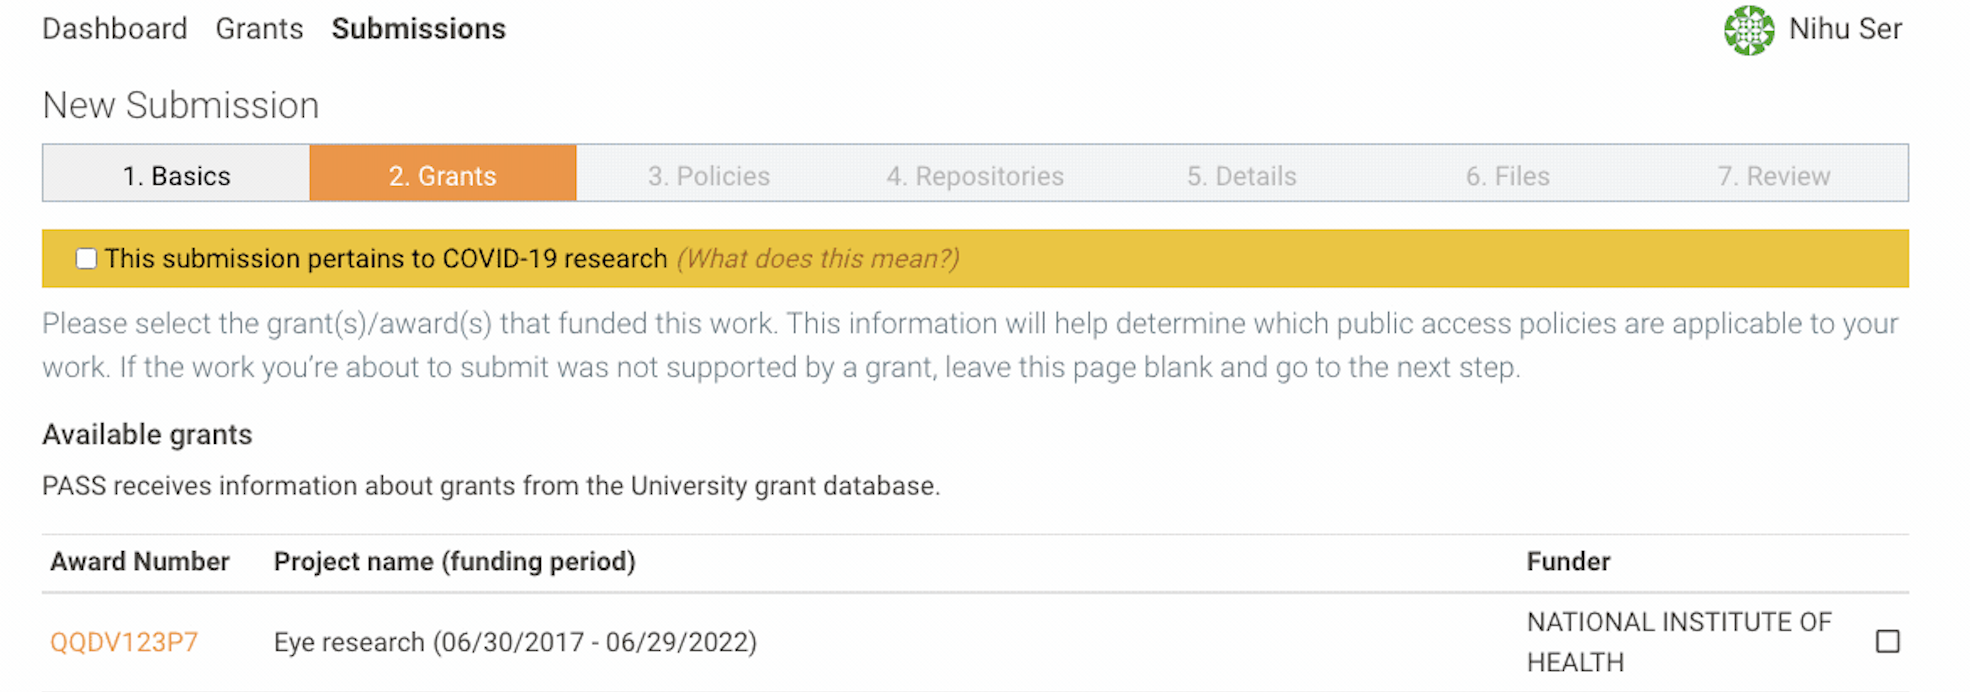
Task: Select Submissions in the navigation bar
Action: 419,28
